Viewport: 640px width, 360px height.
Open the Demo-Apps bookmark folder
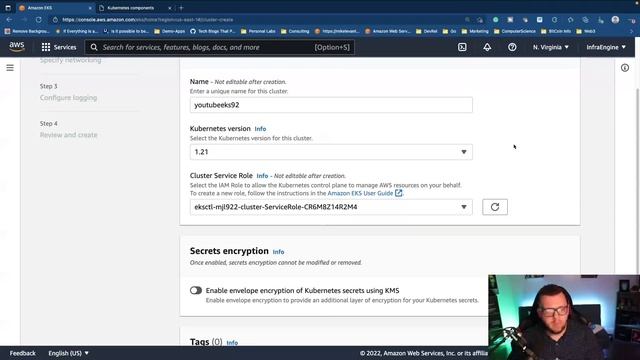(169, 31)
